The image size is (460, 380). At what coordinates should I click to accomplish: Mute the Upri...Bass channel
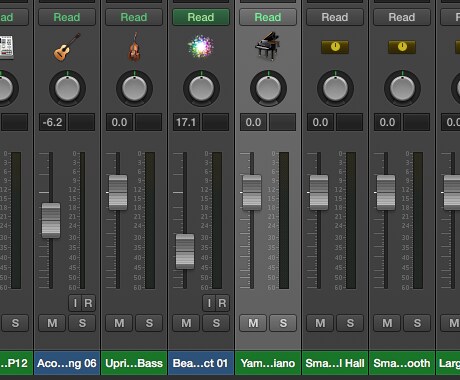pyautogui.click(x=119, y=323)
